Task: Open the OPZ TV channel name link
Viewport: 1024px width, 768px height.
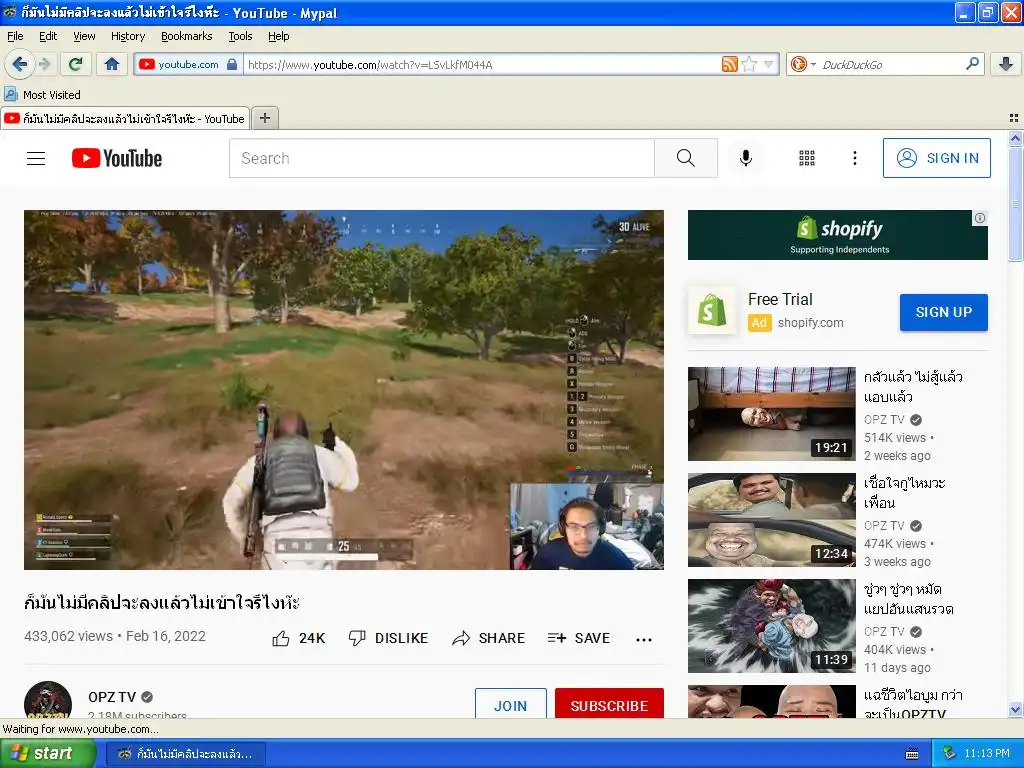Action: coord(112,697)
